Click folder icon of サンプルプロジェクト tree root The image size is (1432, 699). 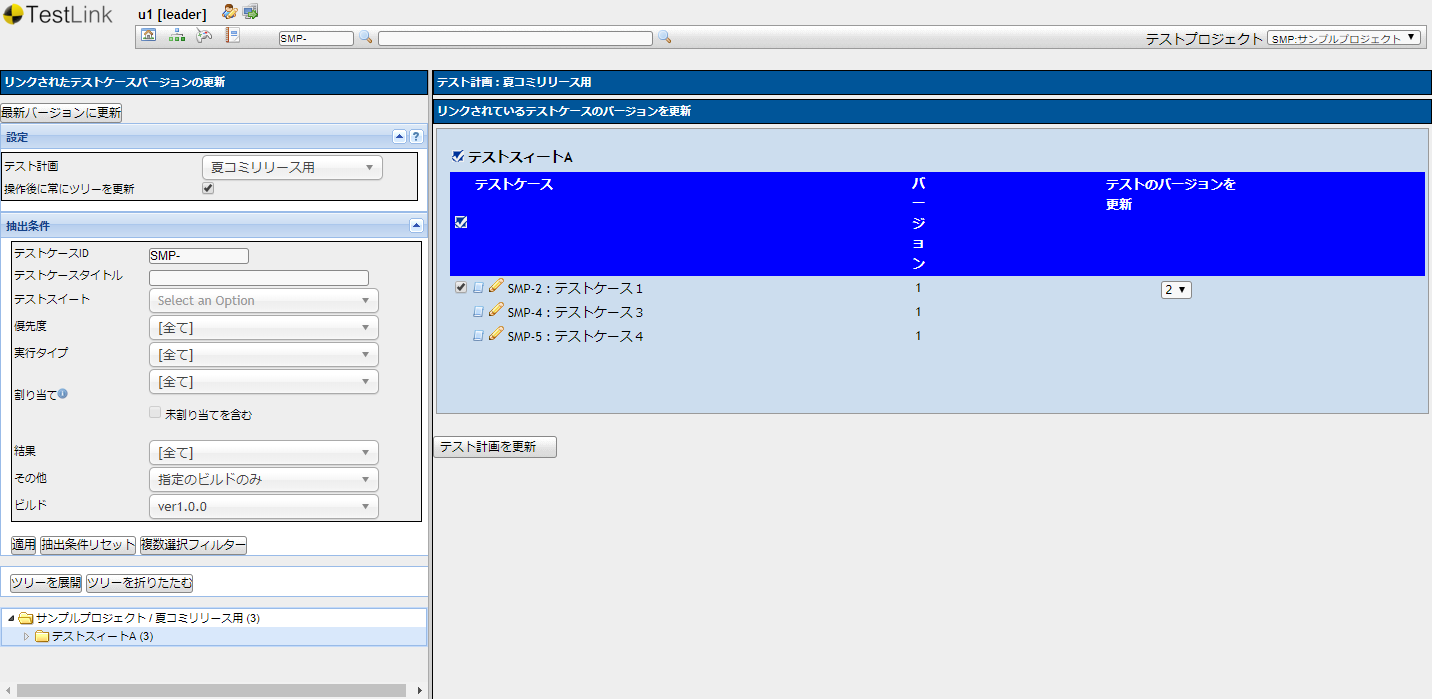click(x=26, y=618)
